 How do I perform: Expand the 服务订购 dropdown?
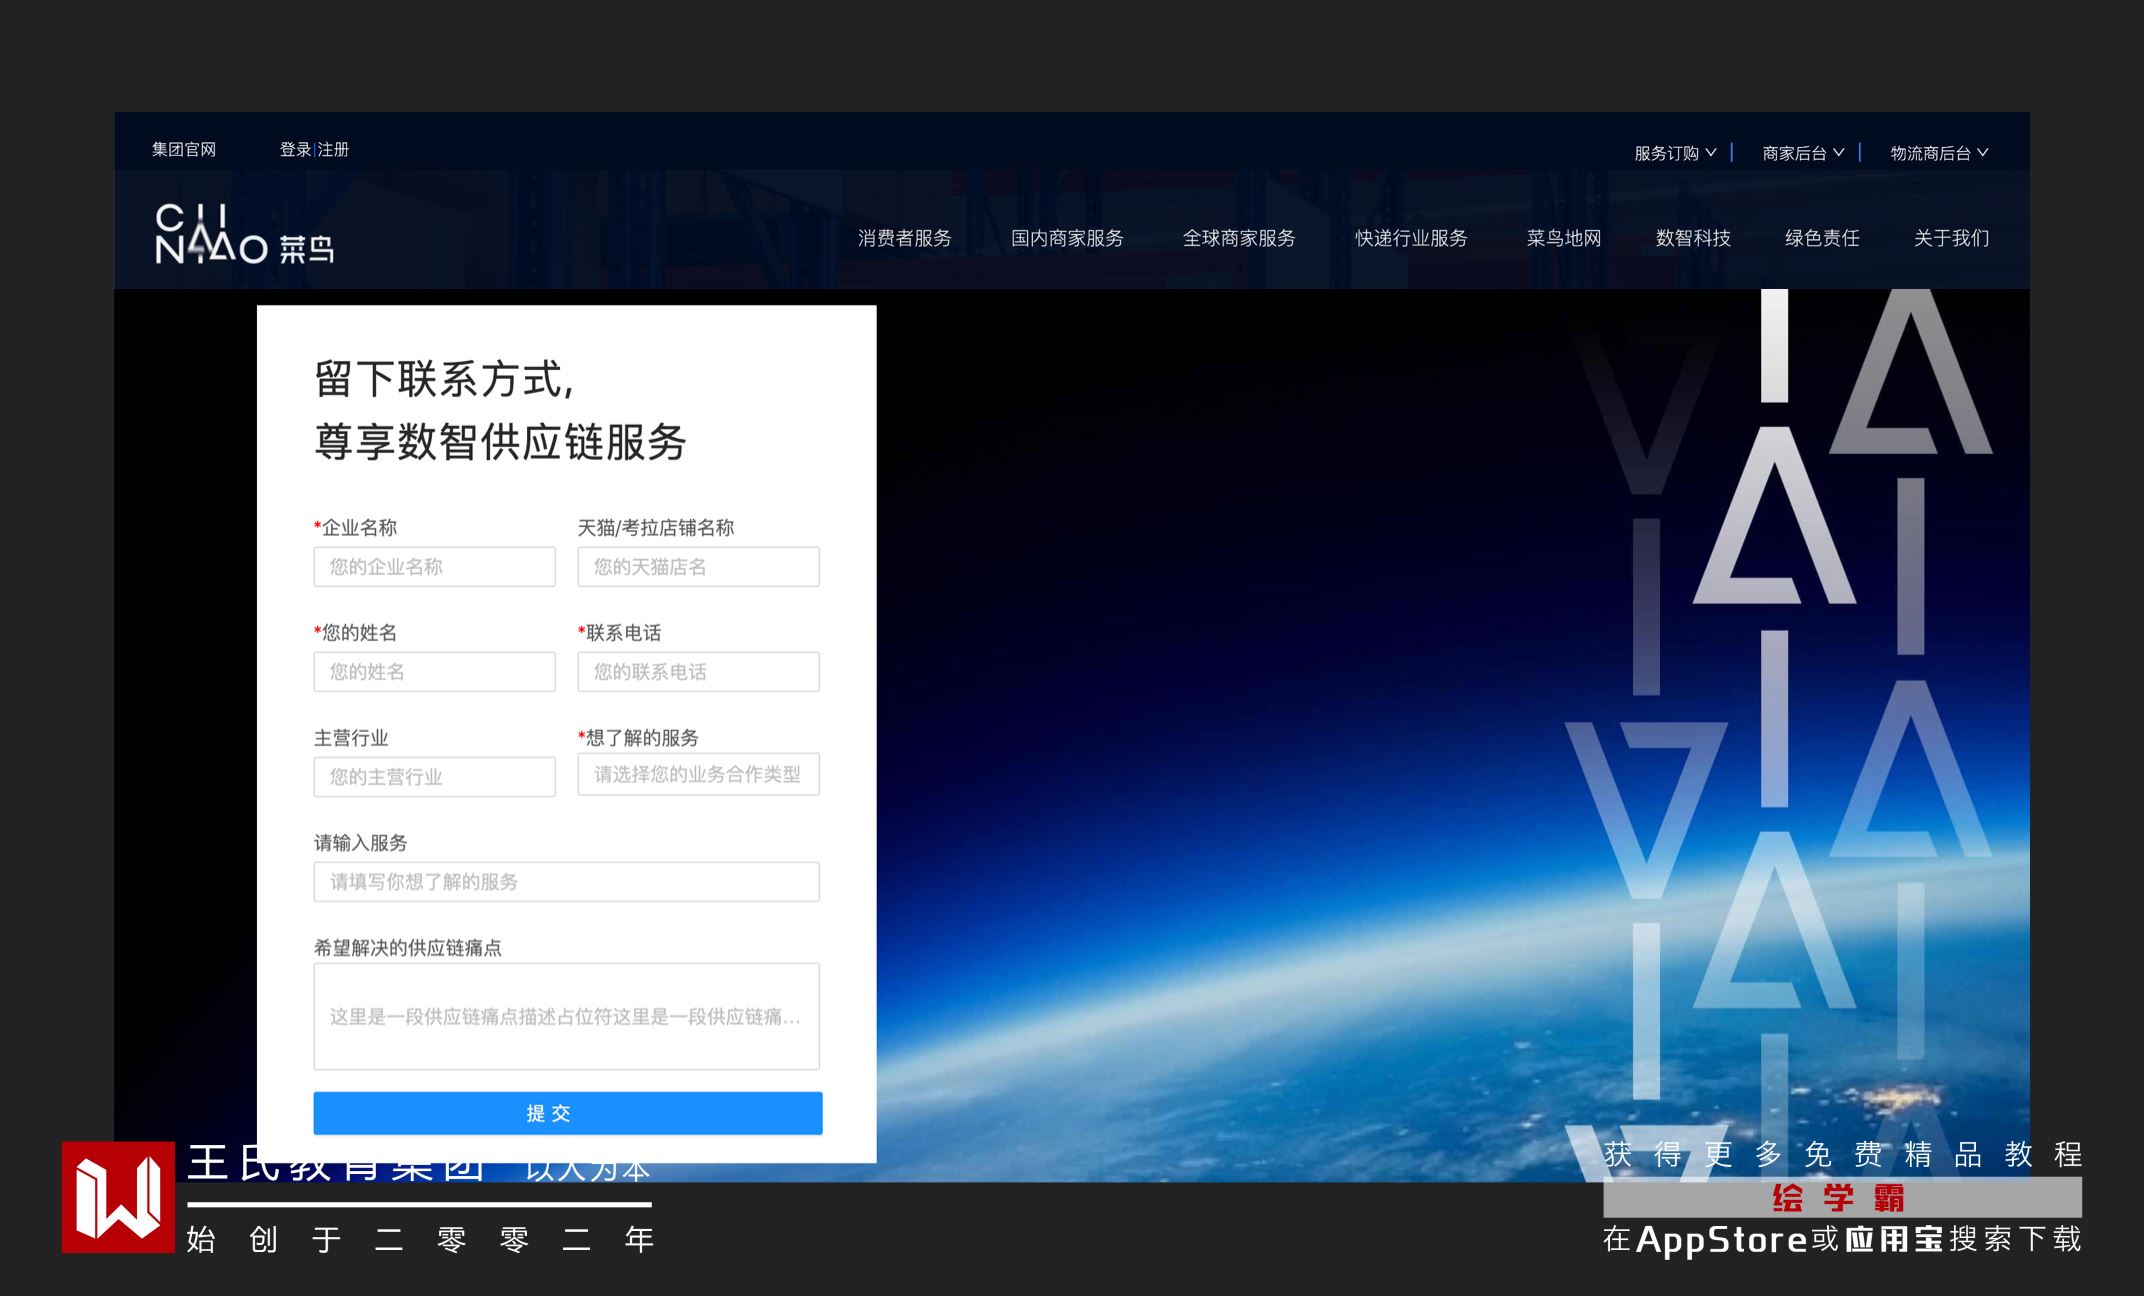[x=1675, y=153]
